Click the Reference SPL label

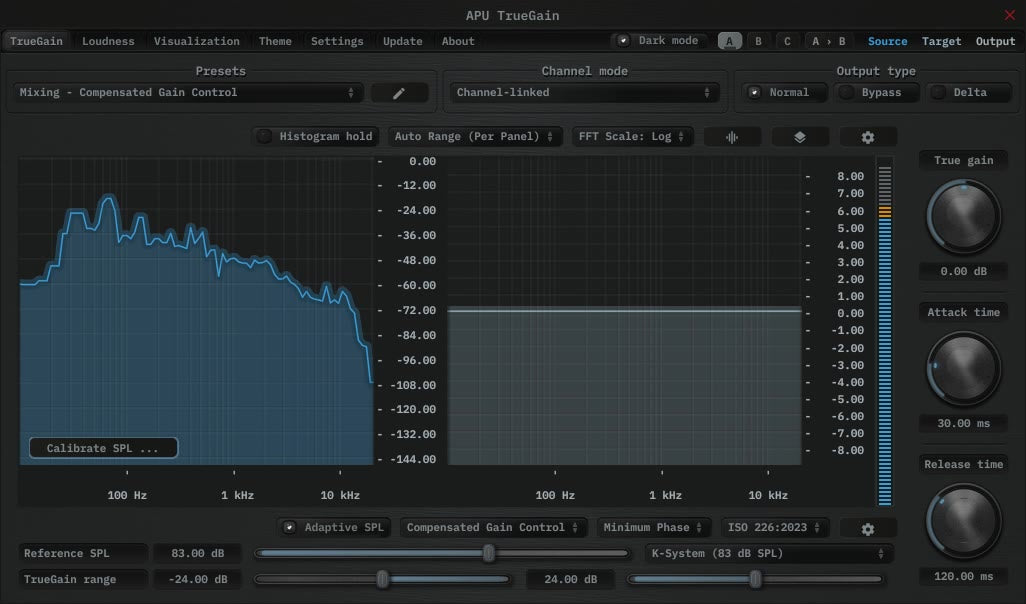pyautogui.click(x=82, y=554)
